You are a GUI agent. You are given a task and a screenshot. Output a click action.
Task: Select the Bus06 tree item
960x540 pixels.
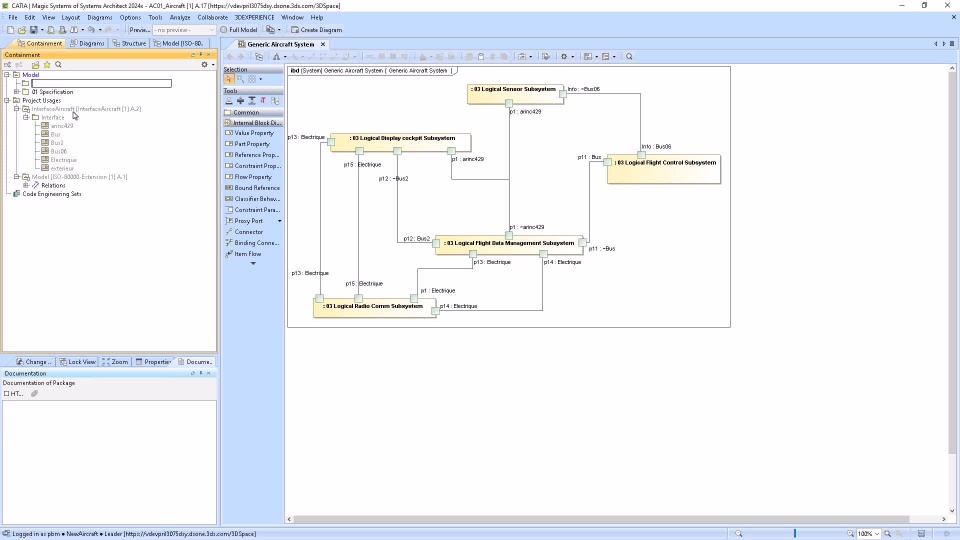59,151
